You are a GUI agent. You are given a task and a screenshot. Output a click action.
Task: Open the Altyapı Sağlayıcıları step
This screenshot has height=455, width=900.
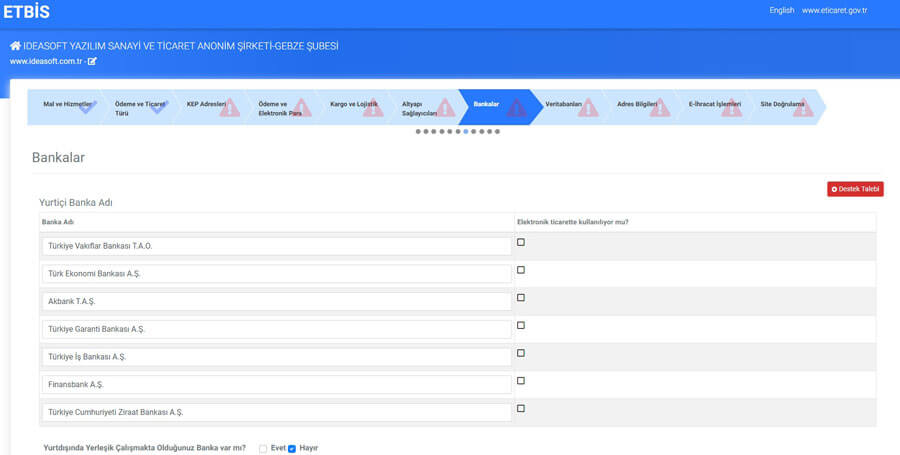coord(424,107)
